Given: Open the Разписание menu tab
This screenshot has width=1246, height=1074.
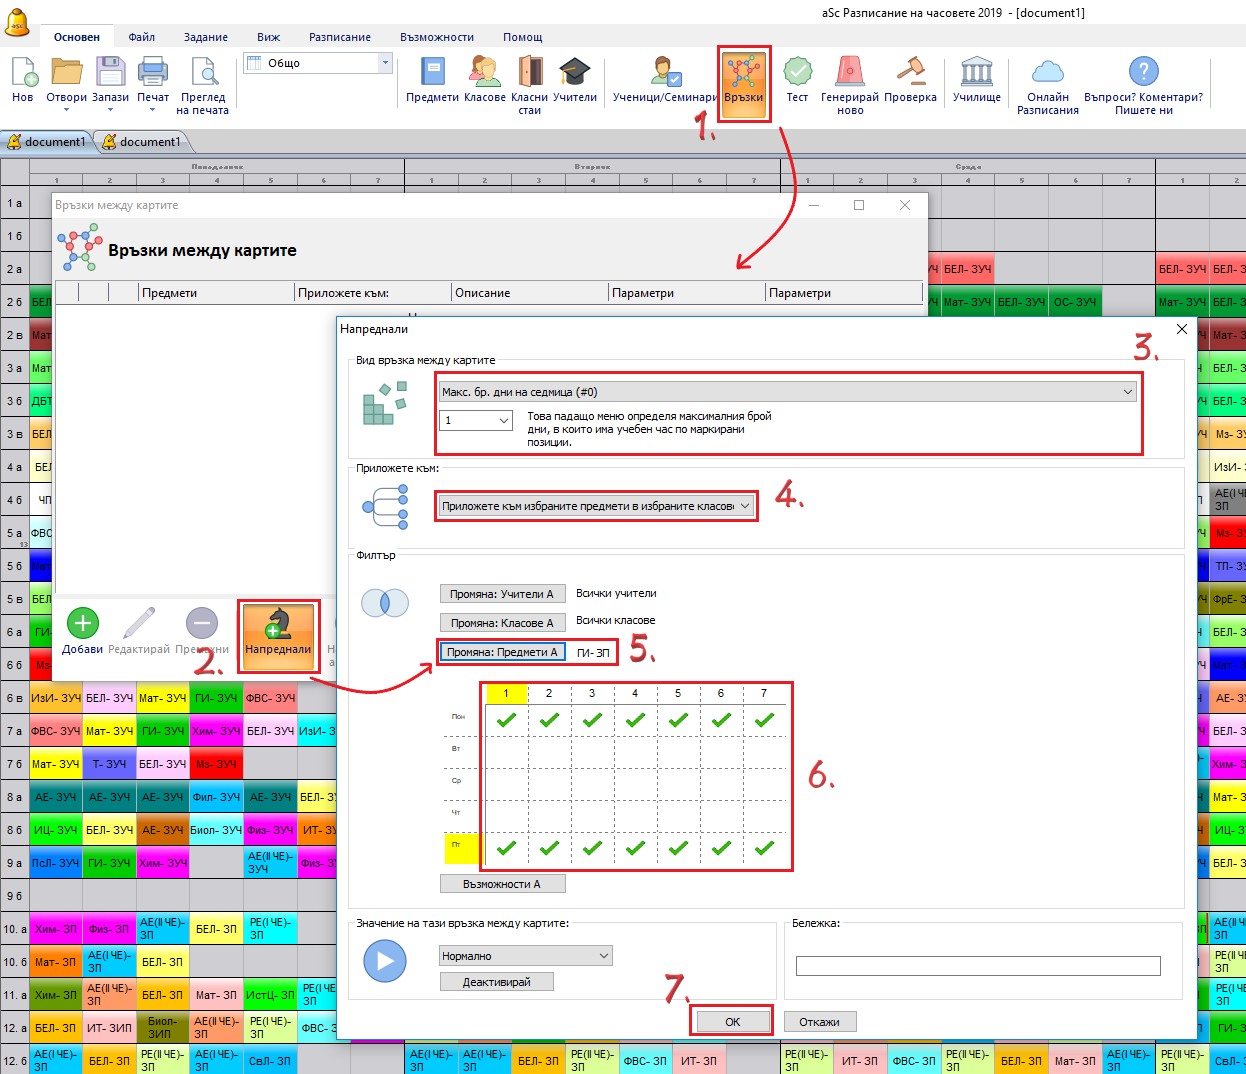Looking at the screenshot, I should coord(339,37).
